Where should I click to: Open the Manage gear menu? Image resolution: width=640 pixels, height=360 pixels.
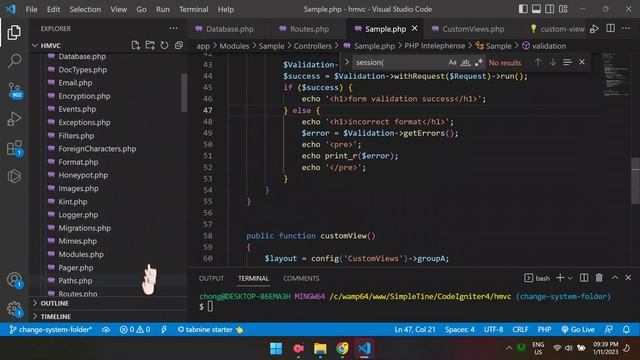[15, 309]
